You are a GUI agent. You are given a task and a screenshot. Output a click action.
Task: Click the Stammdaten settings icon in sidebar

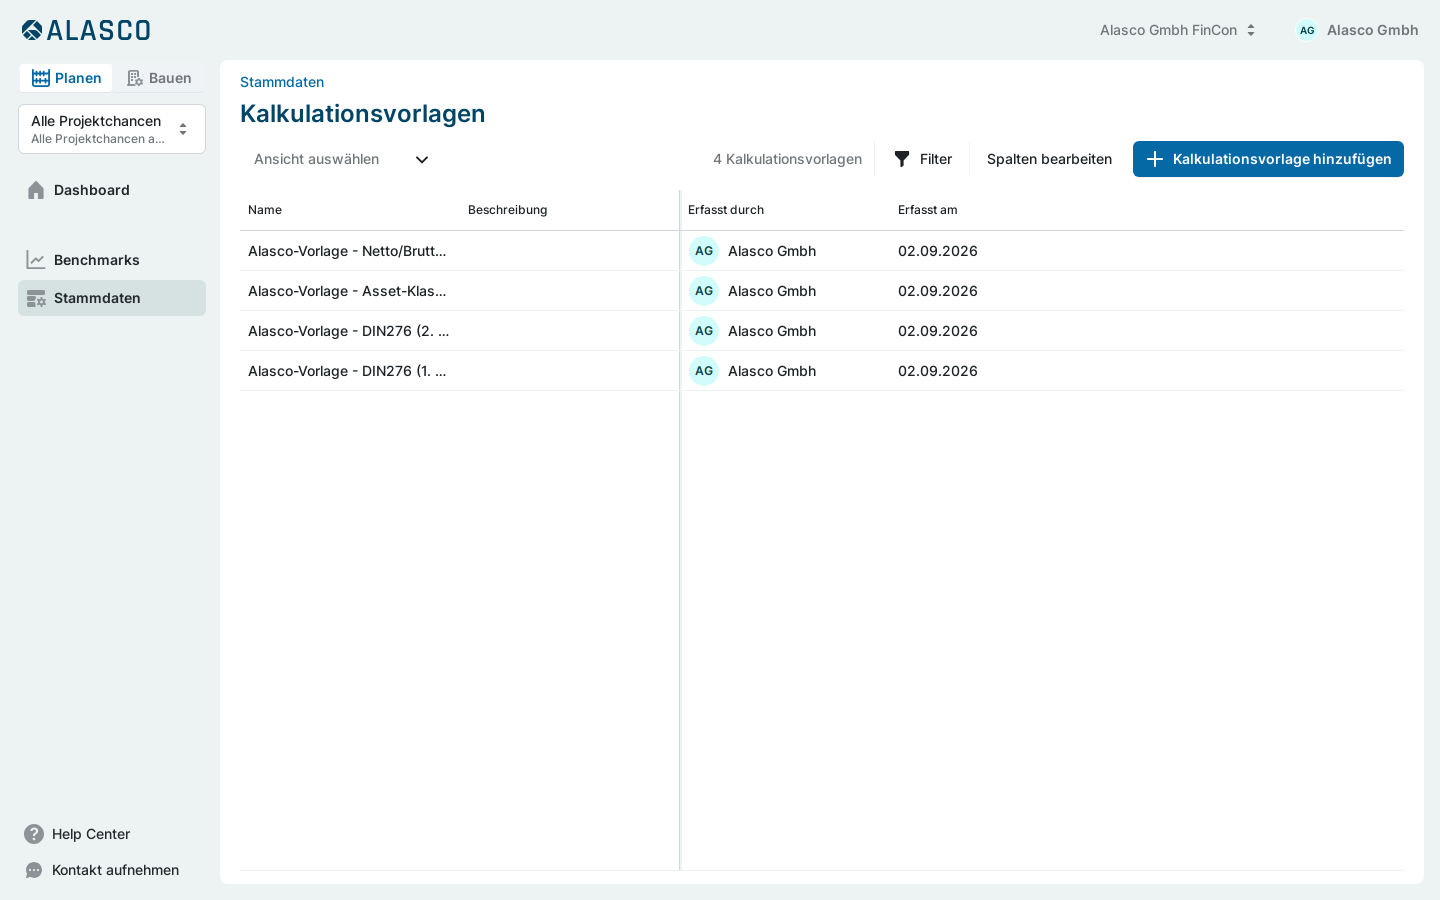(36, 298)
